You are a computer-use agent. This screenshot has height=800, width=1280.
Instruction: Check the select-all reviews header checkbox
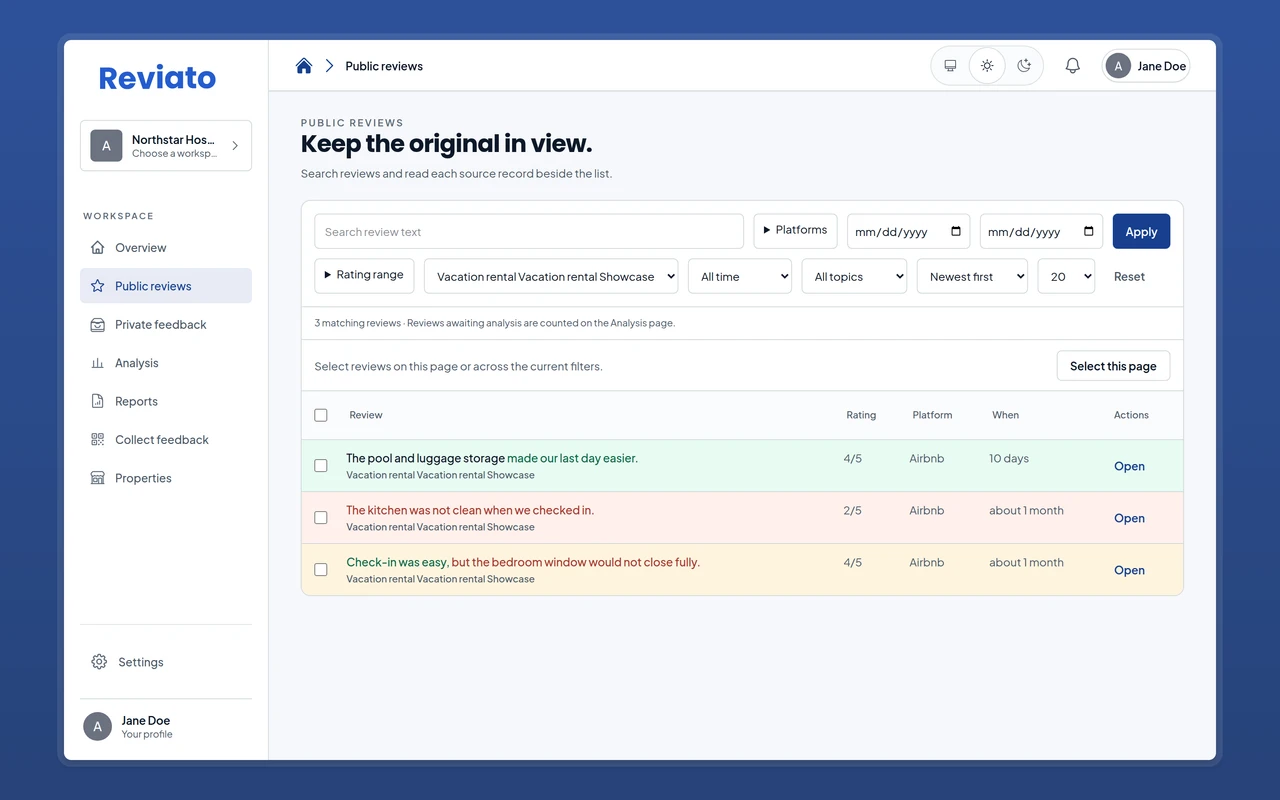[x=321, y=415]
